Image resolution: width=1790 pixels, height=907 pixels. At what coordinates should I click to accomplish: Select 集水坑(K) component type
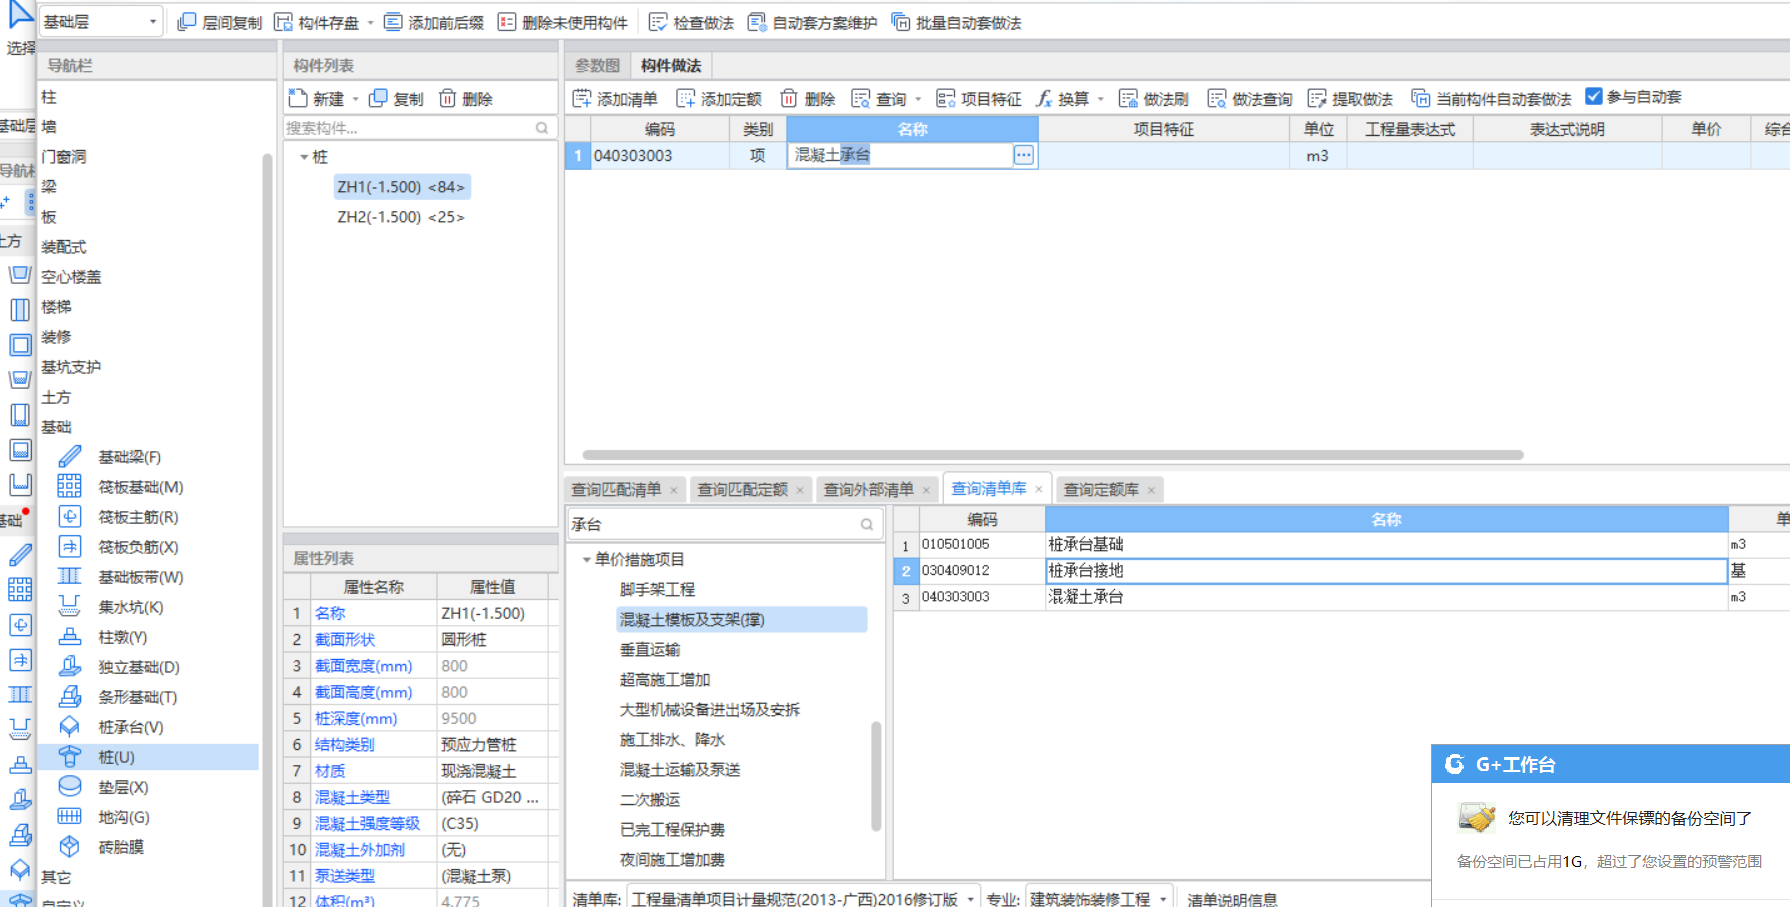click(130, 607)
